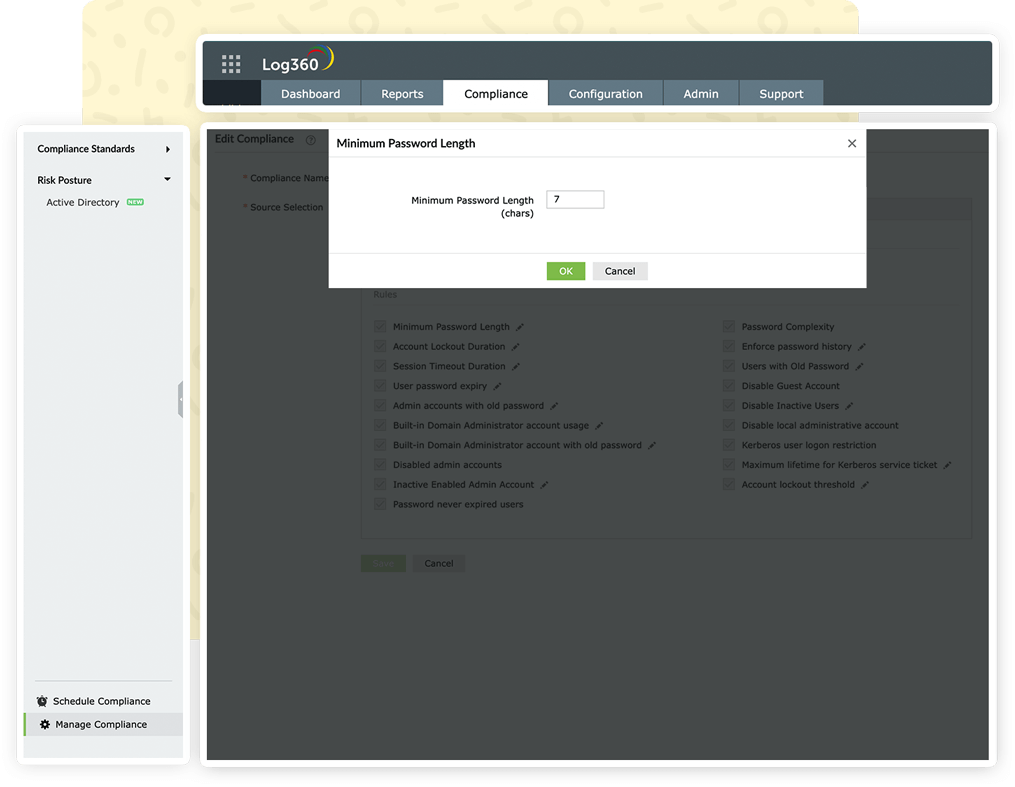This screenshot has height=787, width=1015.
Task: Edit Built-in Domain Administrator account with old password pencil
Action: coord(652,445)
